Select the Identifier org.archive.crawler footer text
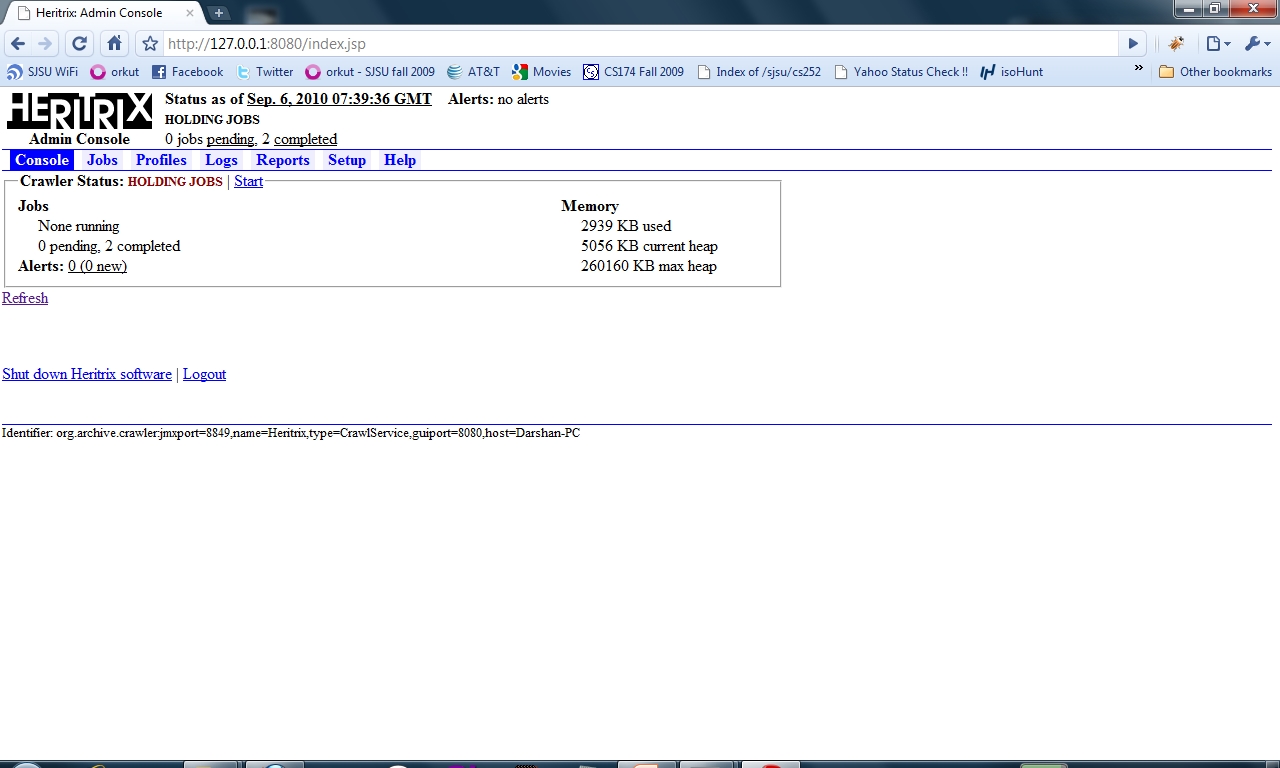The width and height of the screenshot is (1280, 768). tap(291, 433)
